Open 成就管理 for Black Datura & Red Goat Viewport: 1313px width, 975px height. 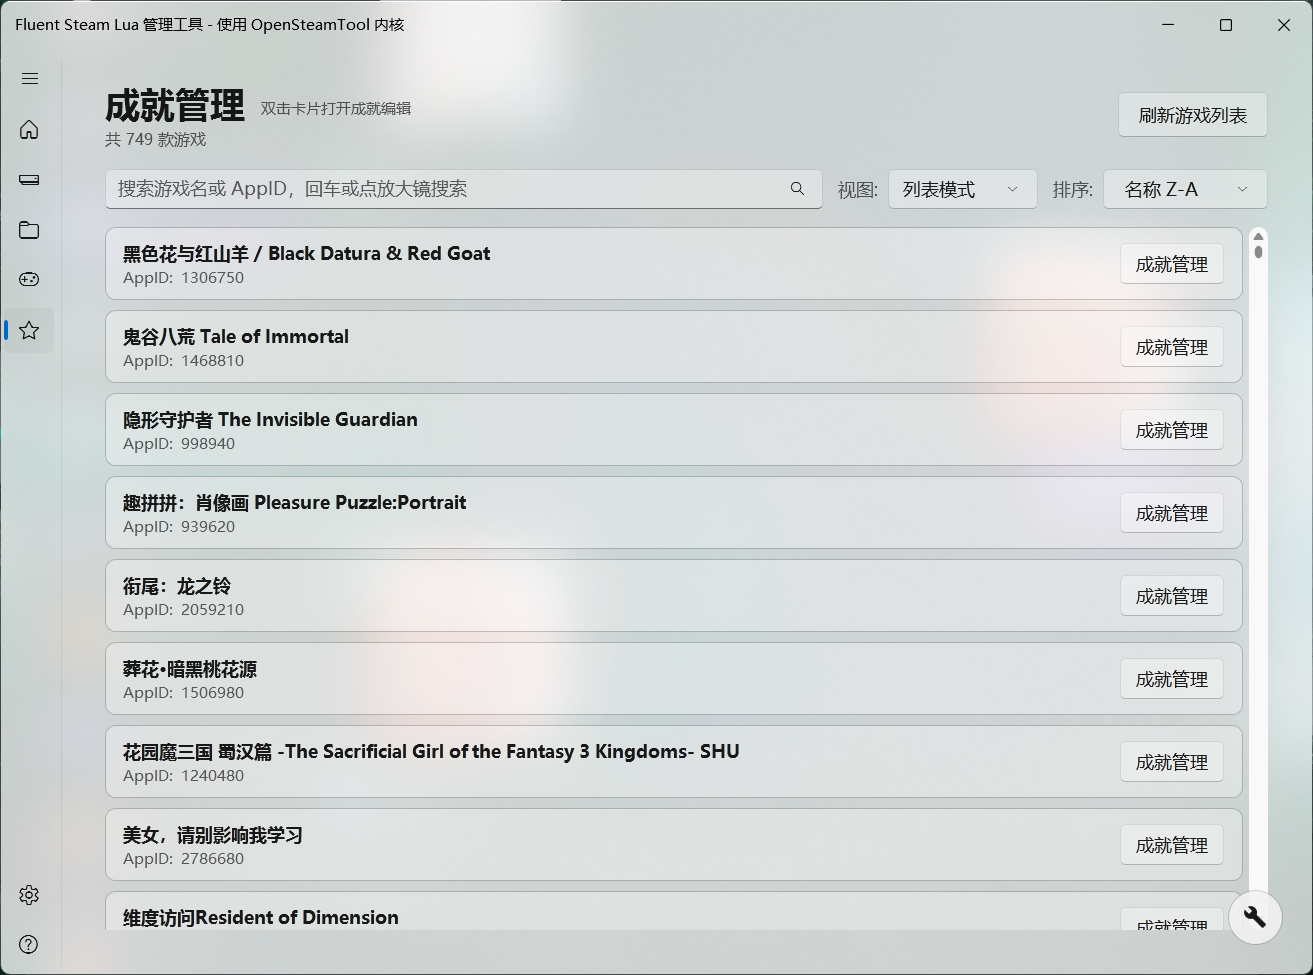point(1171,264)
